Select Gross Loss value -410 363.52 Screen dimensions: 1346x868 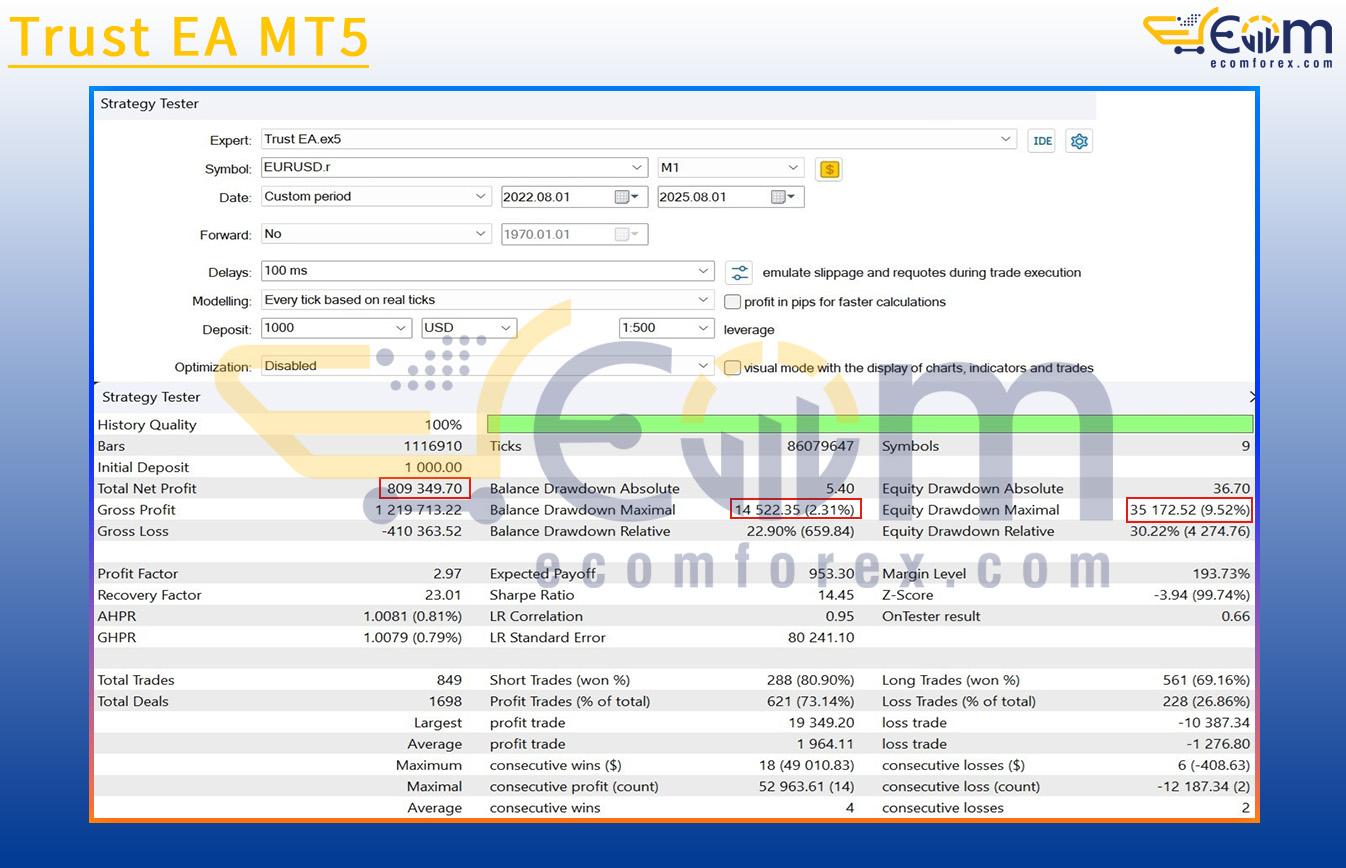tap(422, 531)
